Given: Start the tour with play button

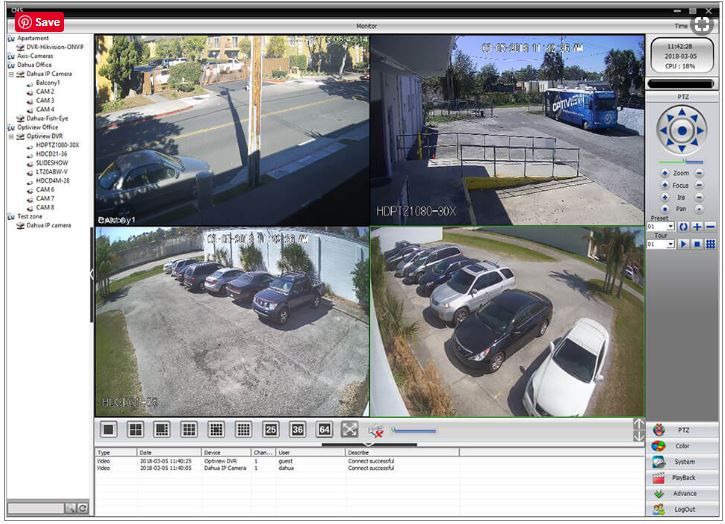Looking at the screenshot, I should click(x=684, y=244).
